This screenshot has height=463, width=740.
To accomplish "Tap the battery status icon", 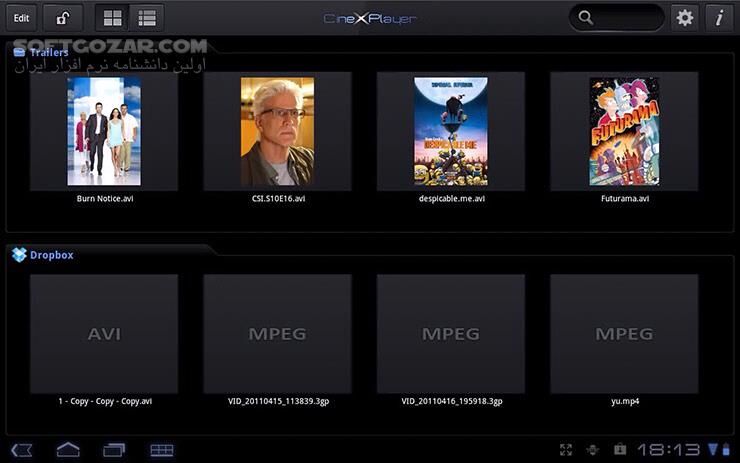I will pos(726,450).
